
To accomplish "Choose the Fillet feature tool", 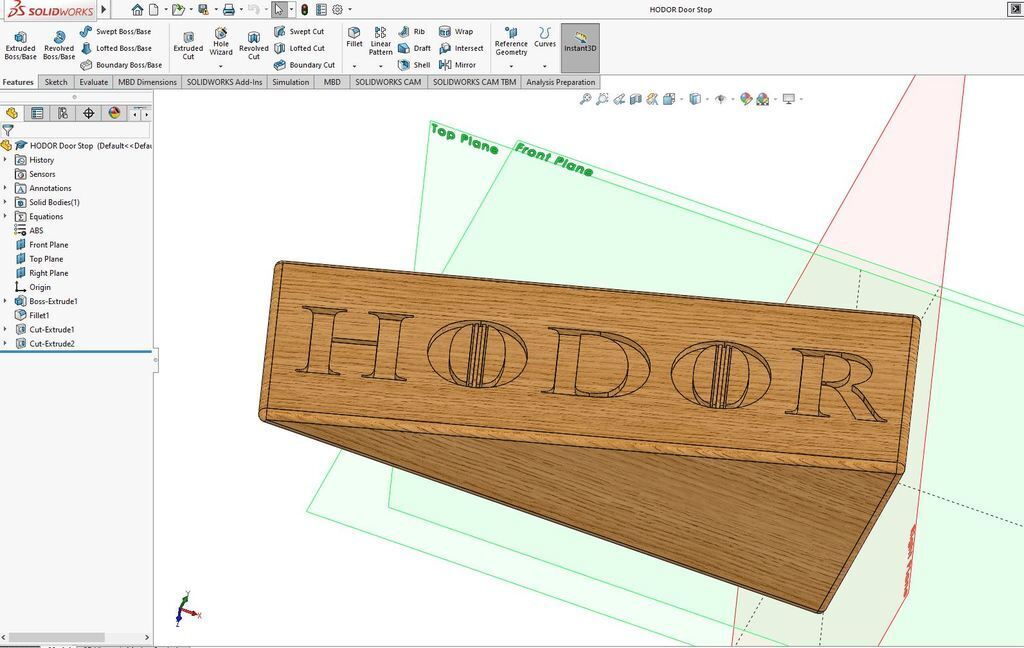I will click(354, 38).
